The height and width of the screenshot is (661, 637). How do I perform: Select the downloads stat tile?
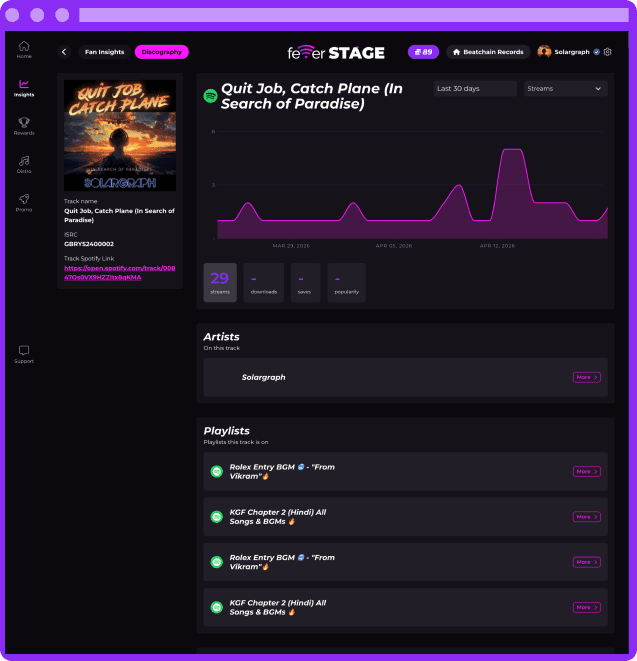pyautogui.click(x=263, y=282)
